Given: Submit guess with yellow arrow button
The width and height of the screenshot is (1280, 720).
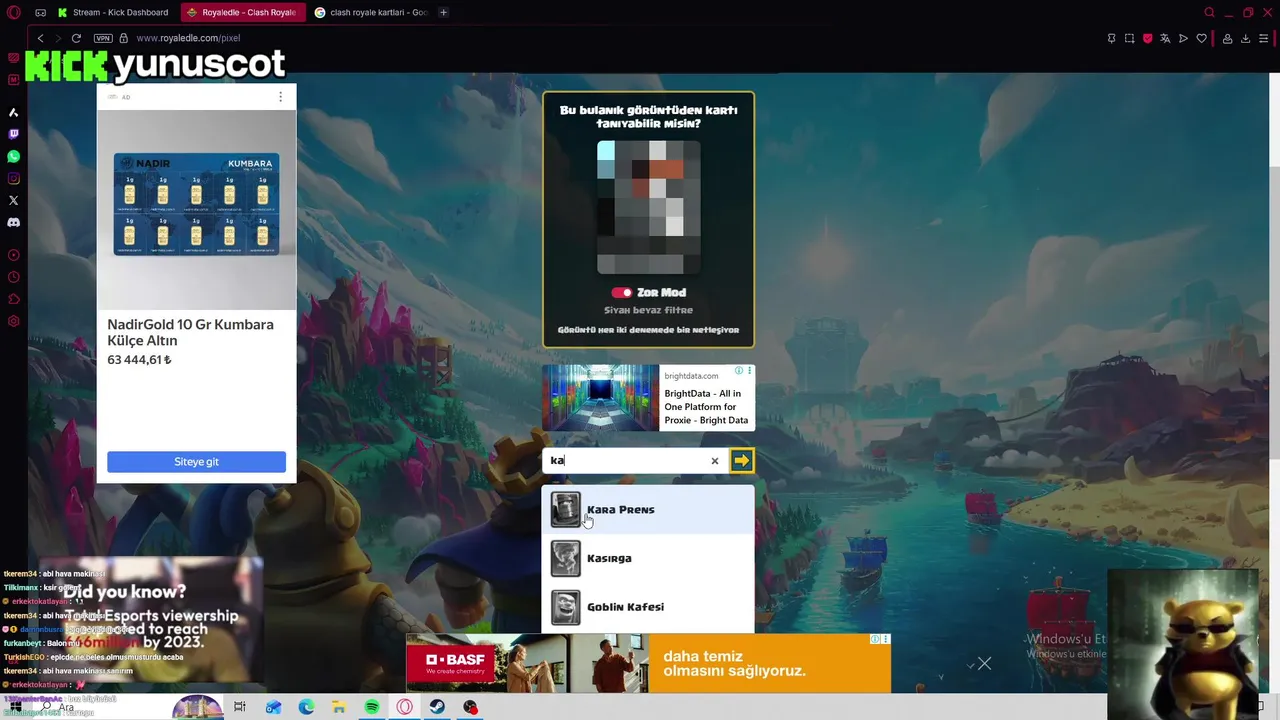Looking at the screenshot, I should pos(741,460).
